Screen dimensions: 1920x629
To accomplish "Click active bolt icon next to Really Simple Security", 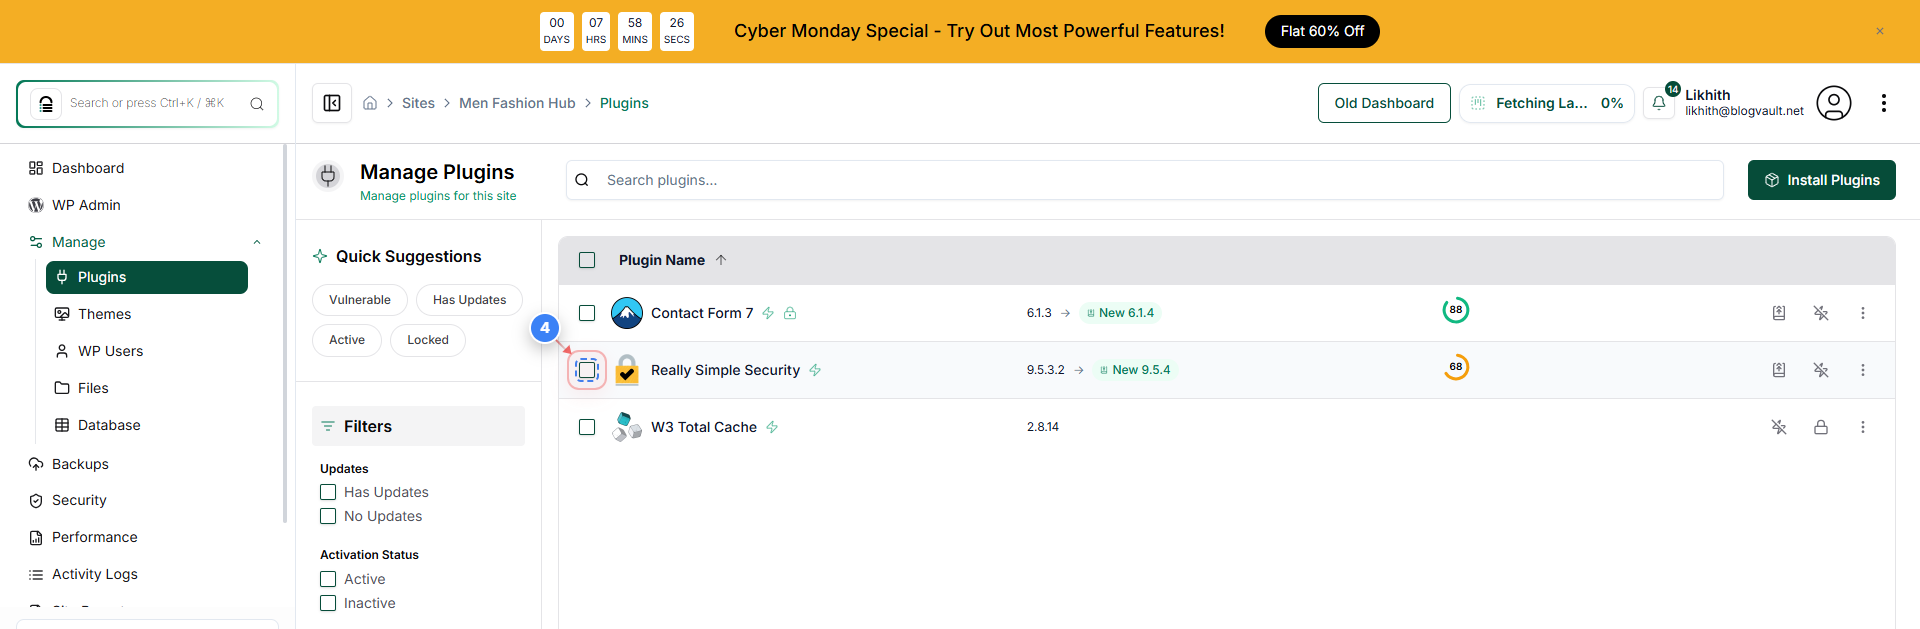I will tap(815, 370).
